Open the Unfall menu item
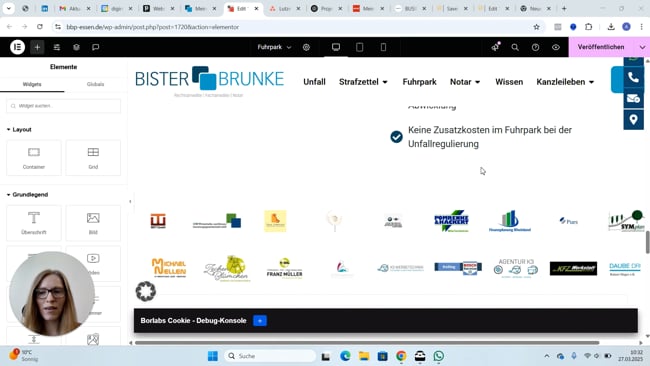 click(314, 82)
